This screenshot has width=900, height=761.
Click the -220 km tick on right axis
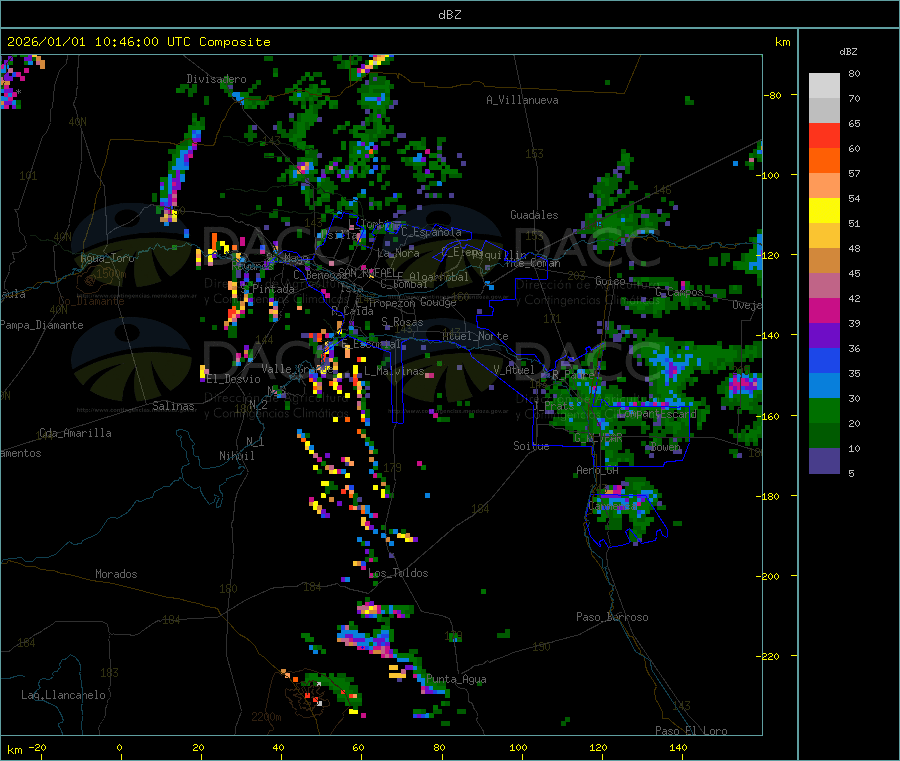click(771, 657)
